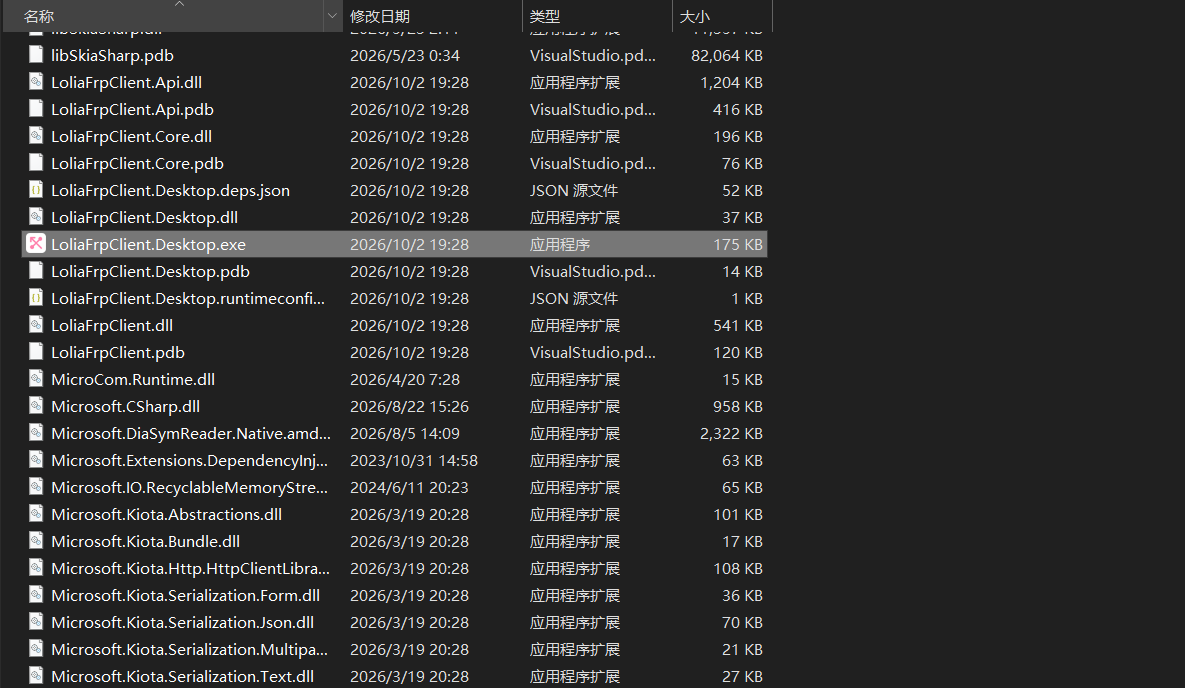
Task: Select the file name Microsoft.CSharp.dll
Action: [x=125, y=407]
